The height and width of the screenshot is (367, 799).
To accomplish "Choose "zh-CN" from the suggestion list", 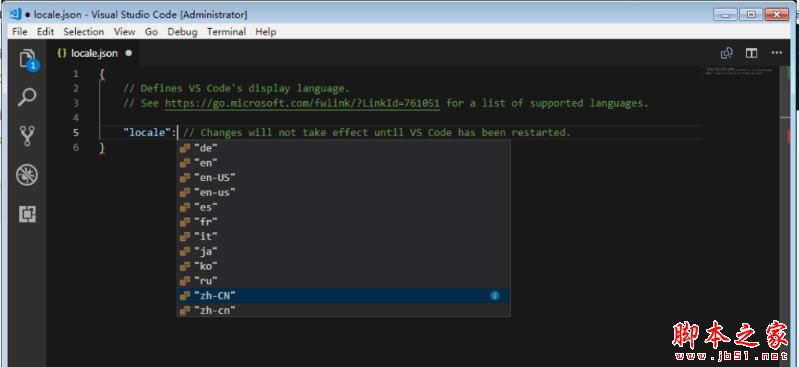I will [x=343, y=296].
